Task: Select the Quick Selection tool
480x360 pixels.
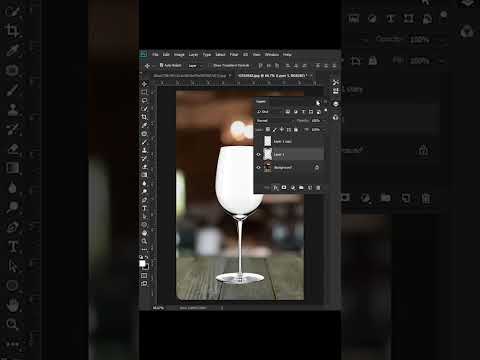Action: 144,109
